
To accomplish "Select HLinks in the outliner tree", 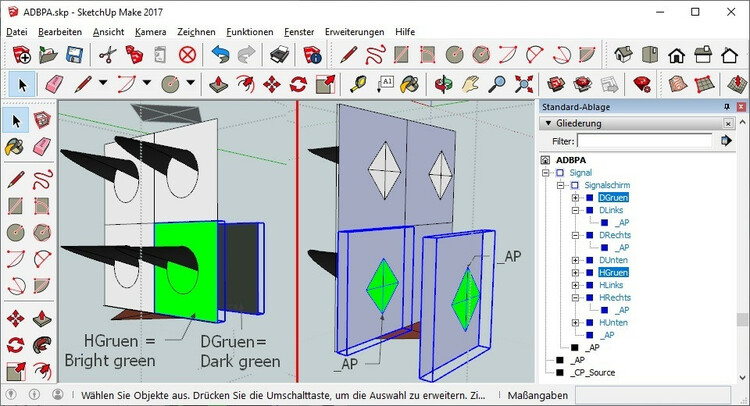I will click(x=611, y=285).
